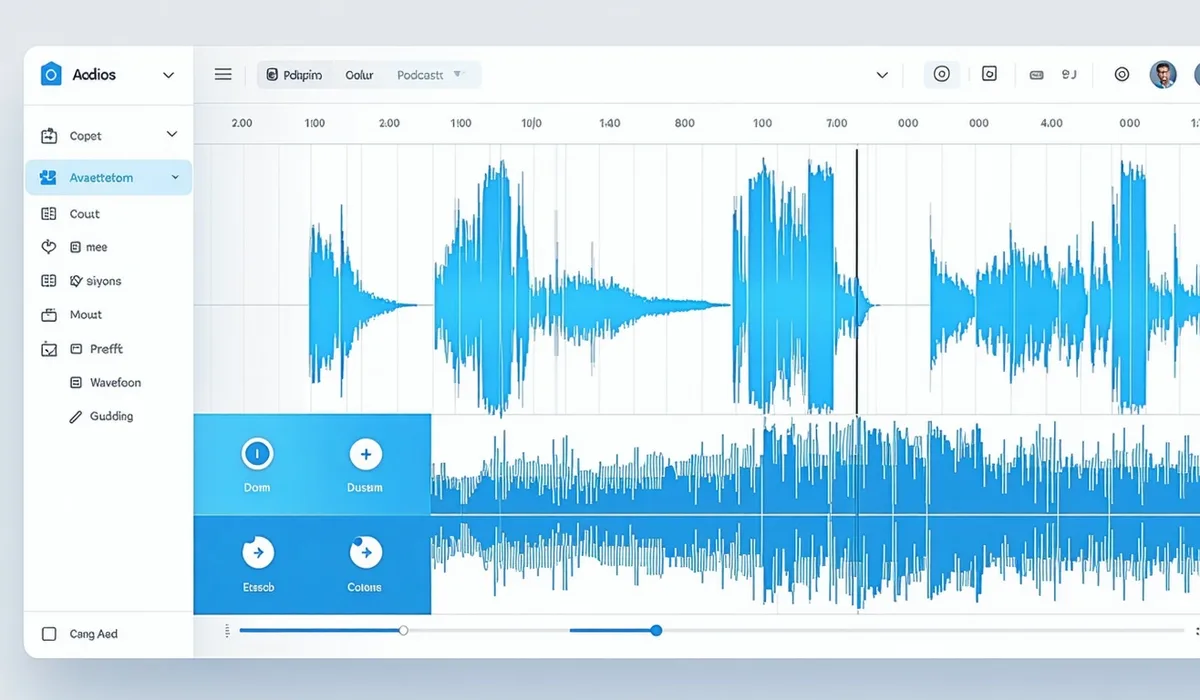Viewport: 1200px width, 700px height.
Task: Click the Mouιt briefcase icon
Action: coord(48,315)
